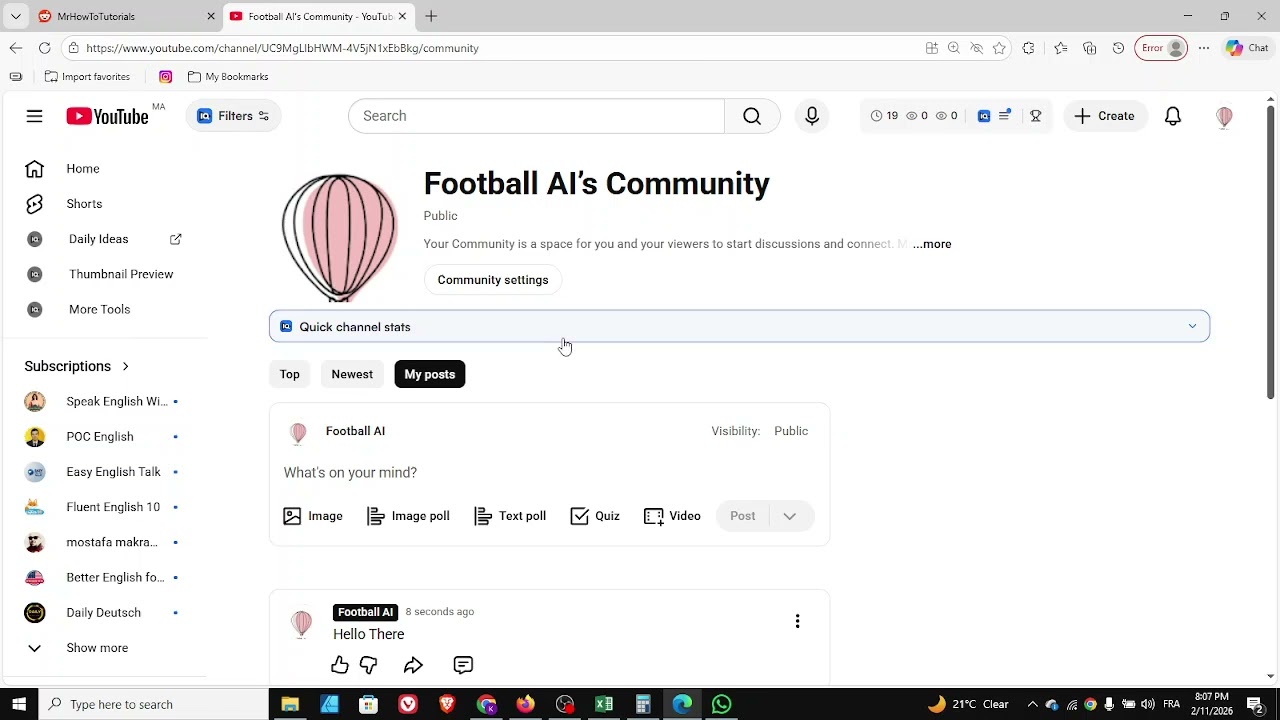The height and width of the screenshot is (720, 1280).
Task: Open the Import favorites bookmark
Action: (x=87, y=77)
